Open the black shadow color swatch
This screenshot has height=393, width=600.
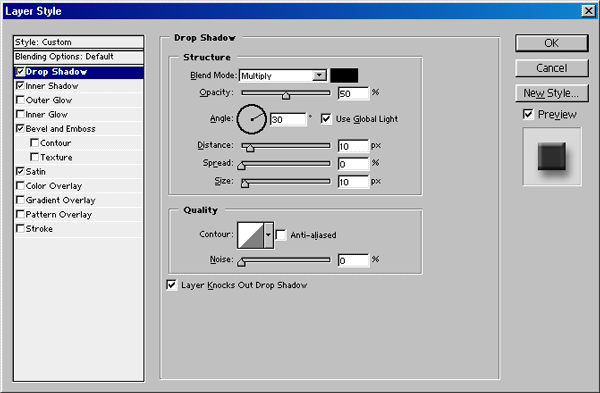(344, 75)
